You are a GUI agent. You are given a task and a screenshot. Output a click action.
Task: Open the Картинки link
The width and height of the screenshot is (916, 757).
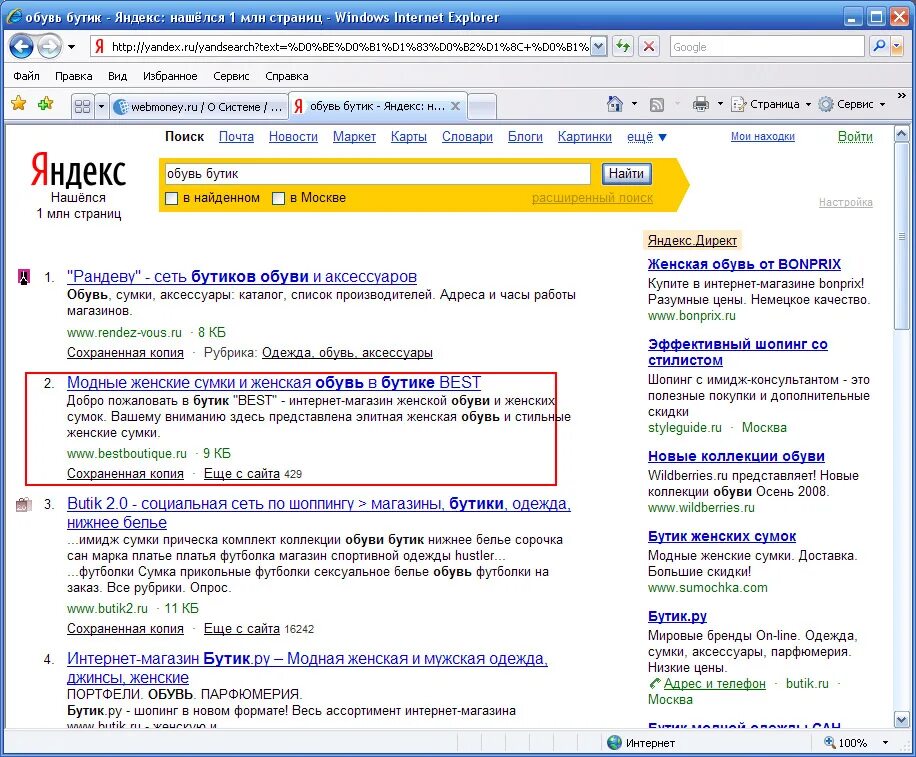click(584, 137)
